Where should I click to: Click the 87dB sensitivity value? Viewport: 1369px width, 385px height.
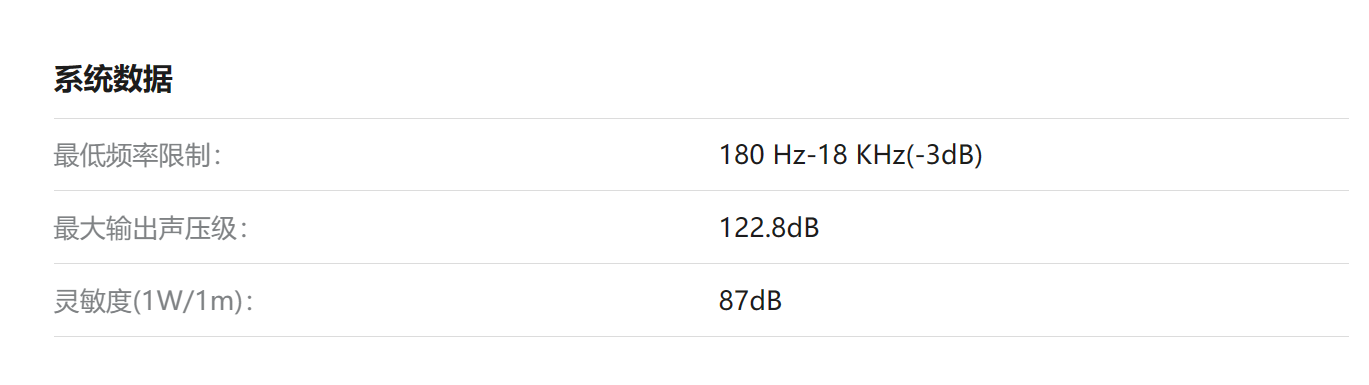tap(750, 301)
